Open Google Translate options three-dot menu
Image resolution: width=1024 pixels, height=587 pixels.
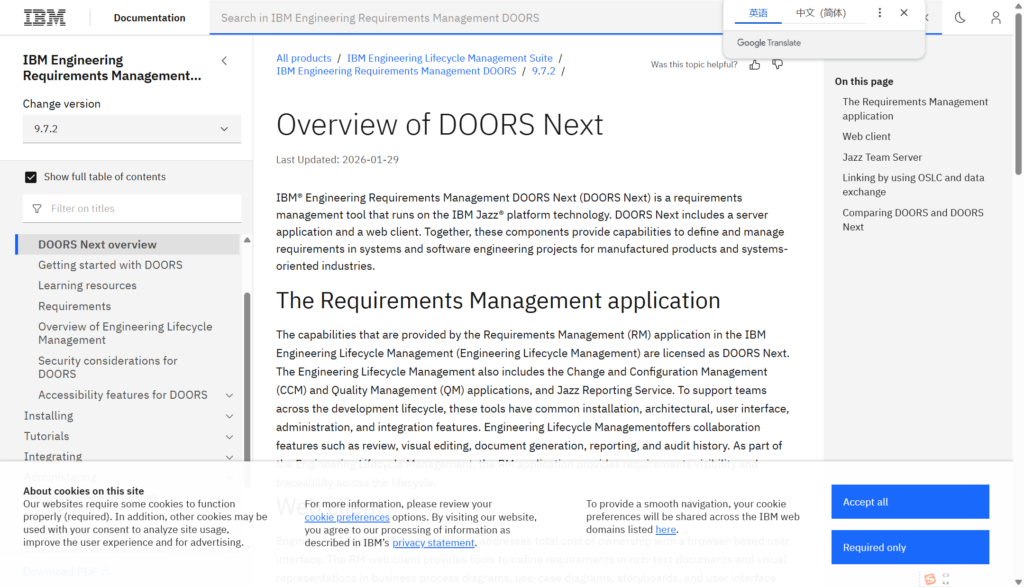[880, 13]
